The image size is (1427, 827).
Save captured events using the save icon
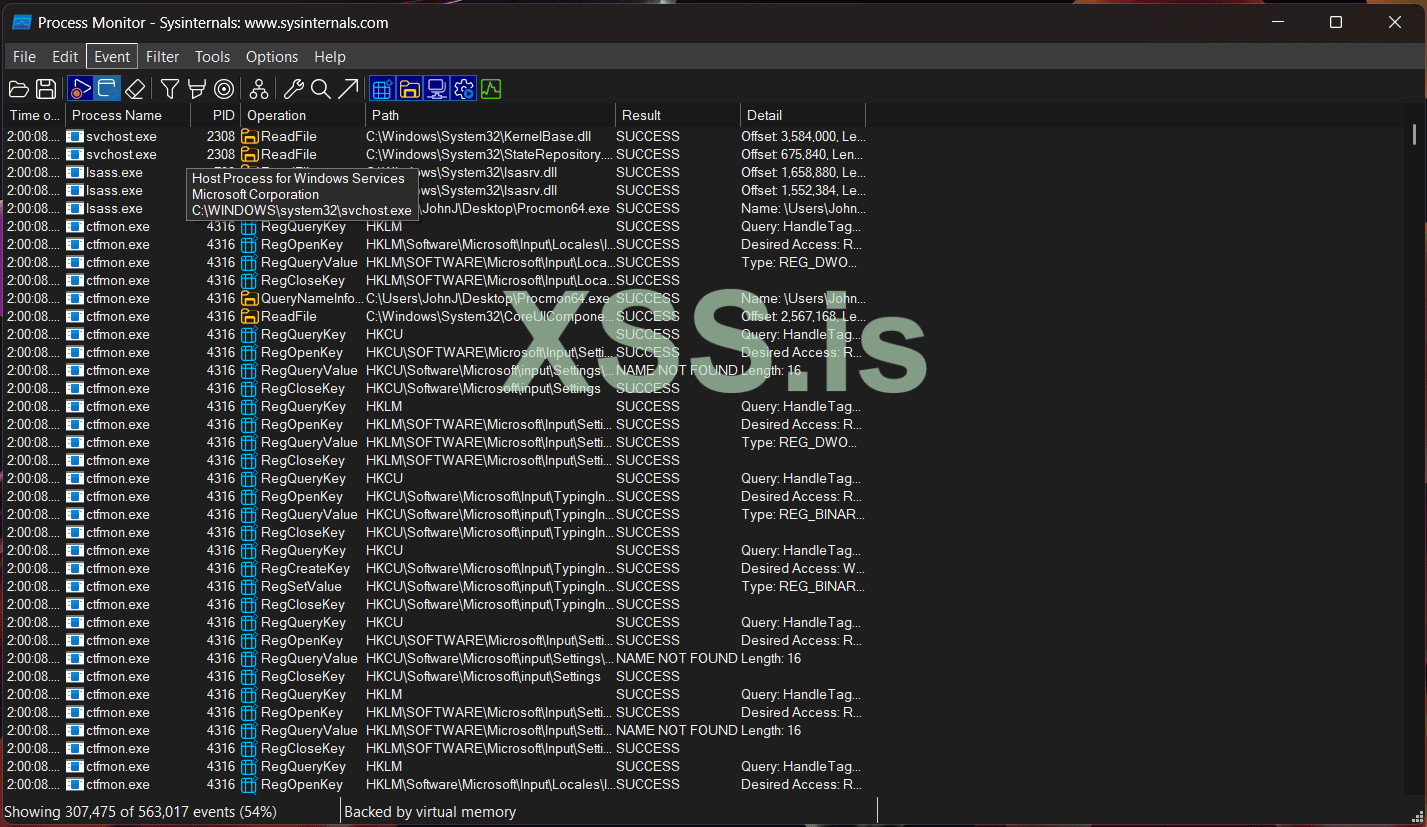click(x=45, y=88)
